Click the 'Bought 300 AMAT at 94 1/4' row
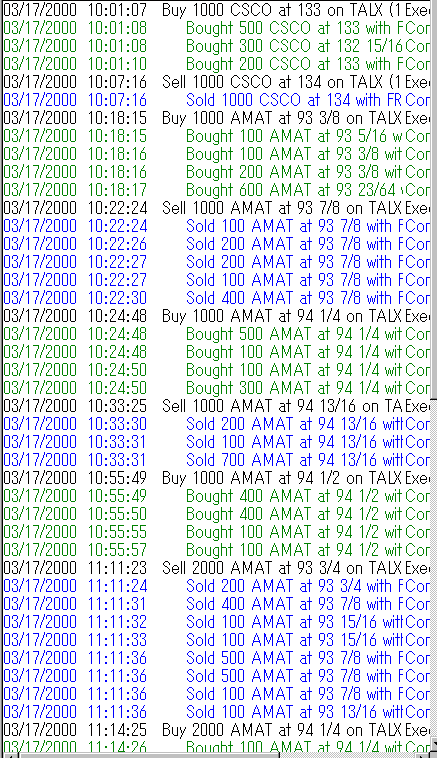 click(216, 388)
